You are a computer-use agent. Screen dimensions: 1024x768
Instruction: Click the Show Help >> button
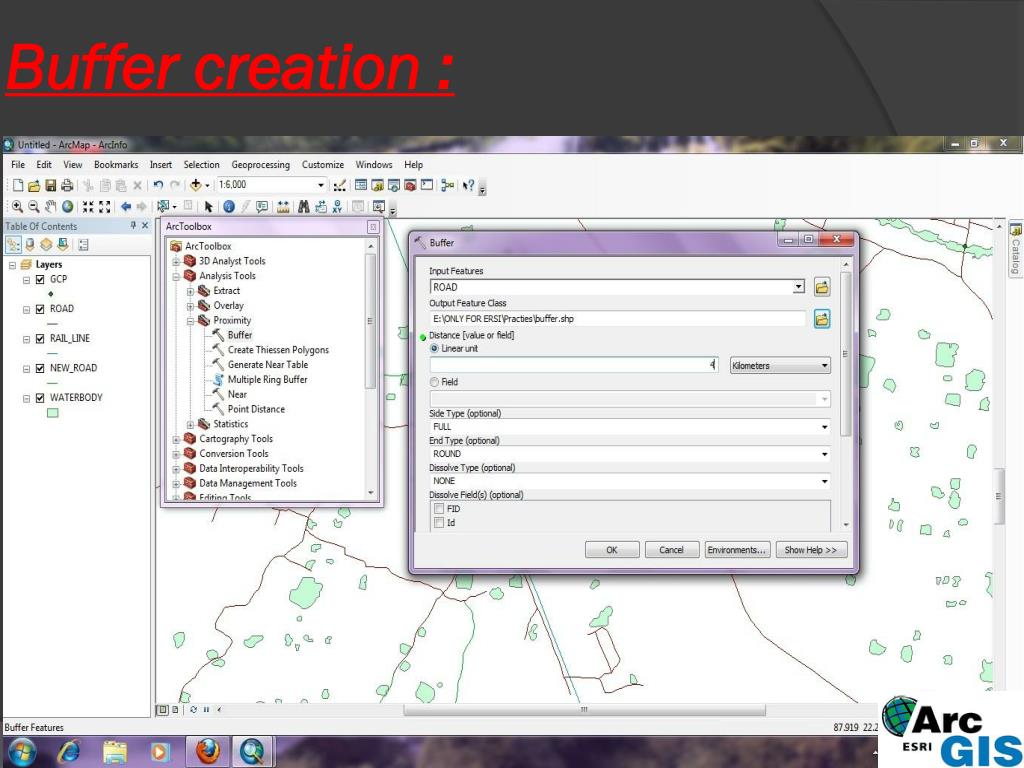pos(810,550)
